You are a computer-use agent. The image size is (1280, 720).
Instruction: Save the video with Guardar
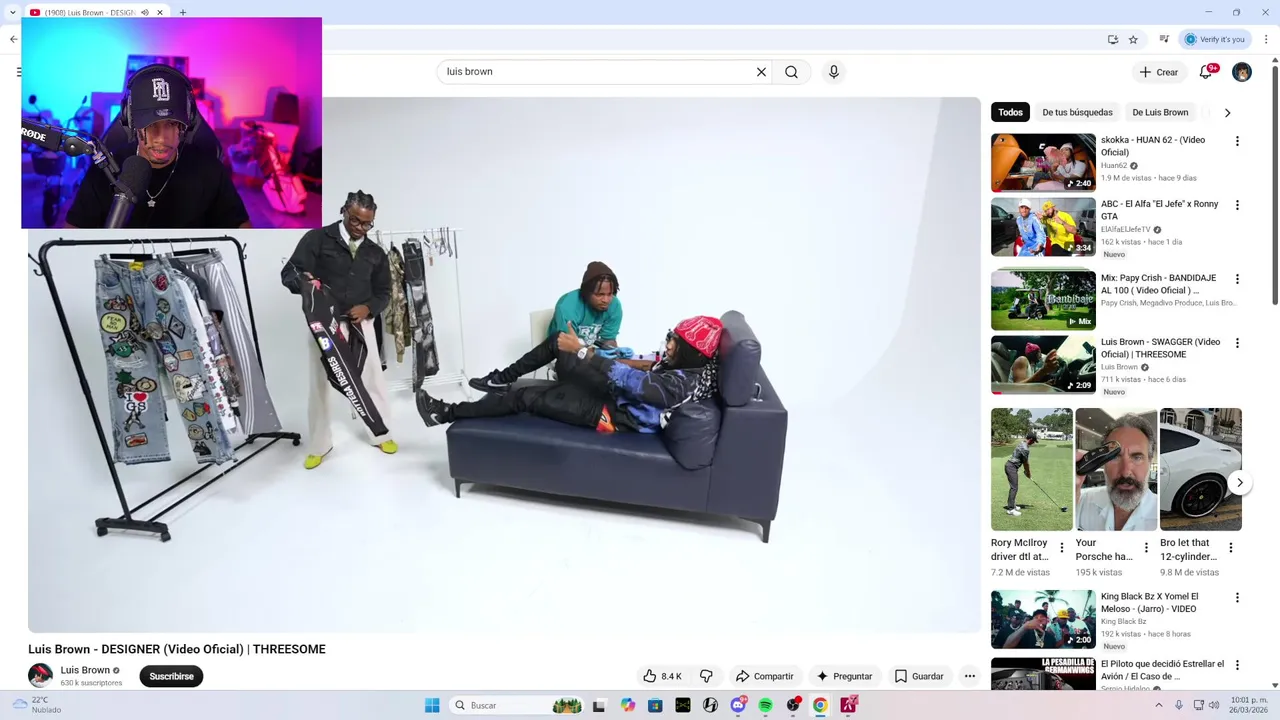pos(919,676)
